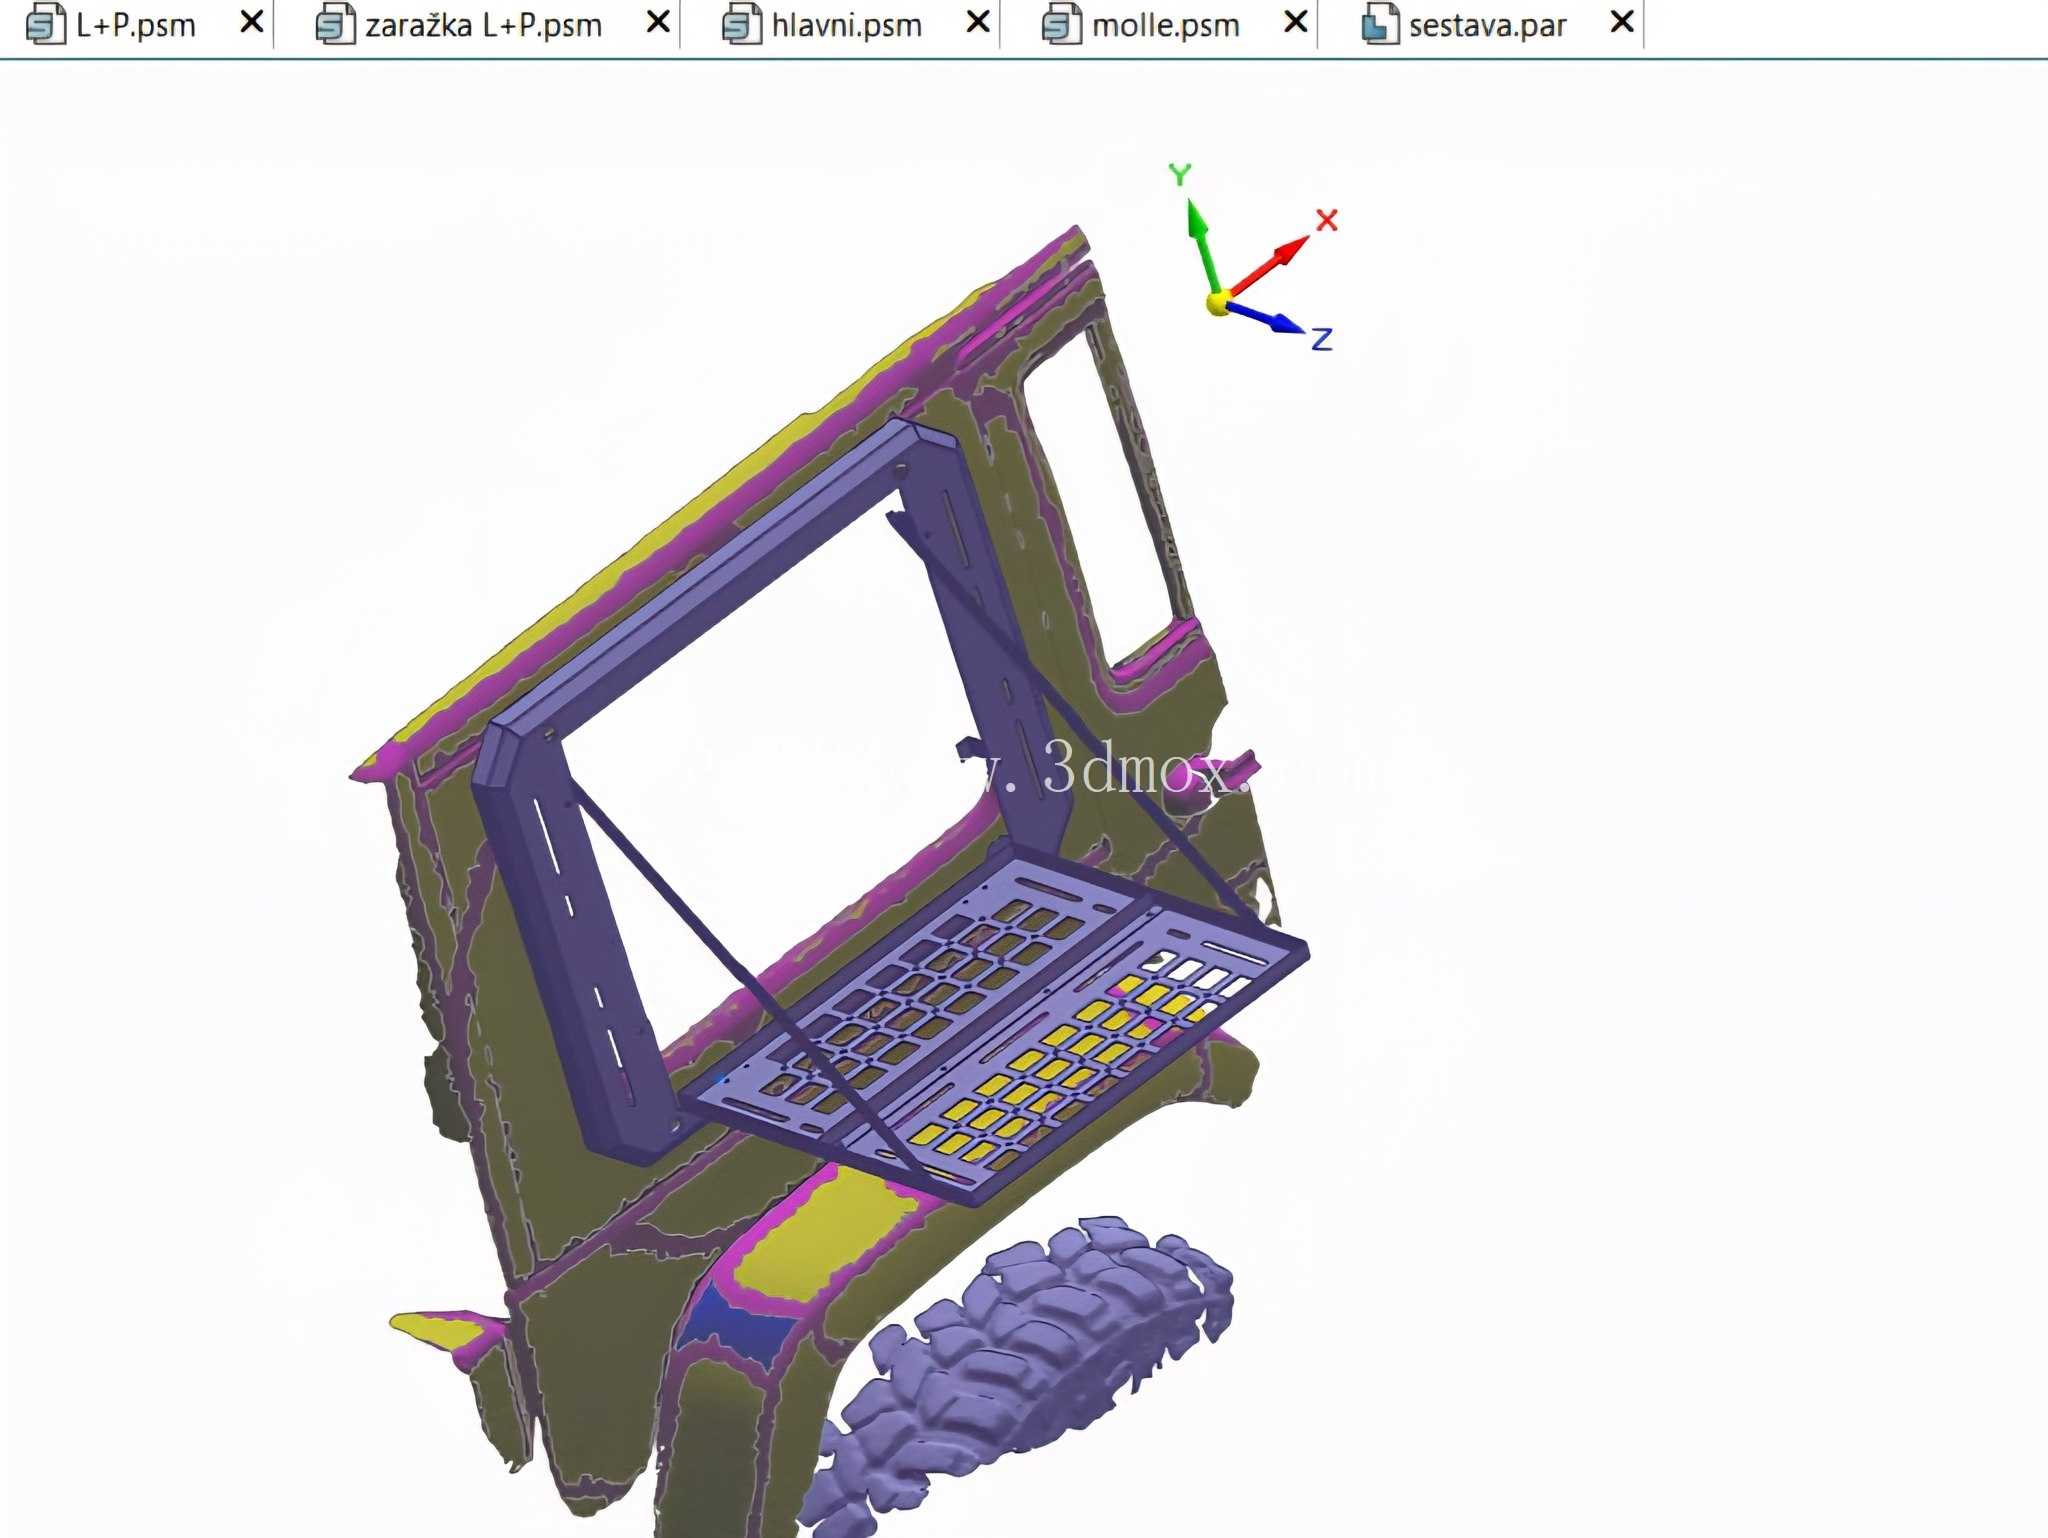Screen dimensions: 2048x1538
Task: Click the document icon on molle.psm tab
Action: pos(1061,25)
